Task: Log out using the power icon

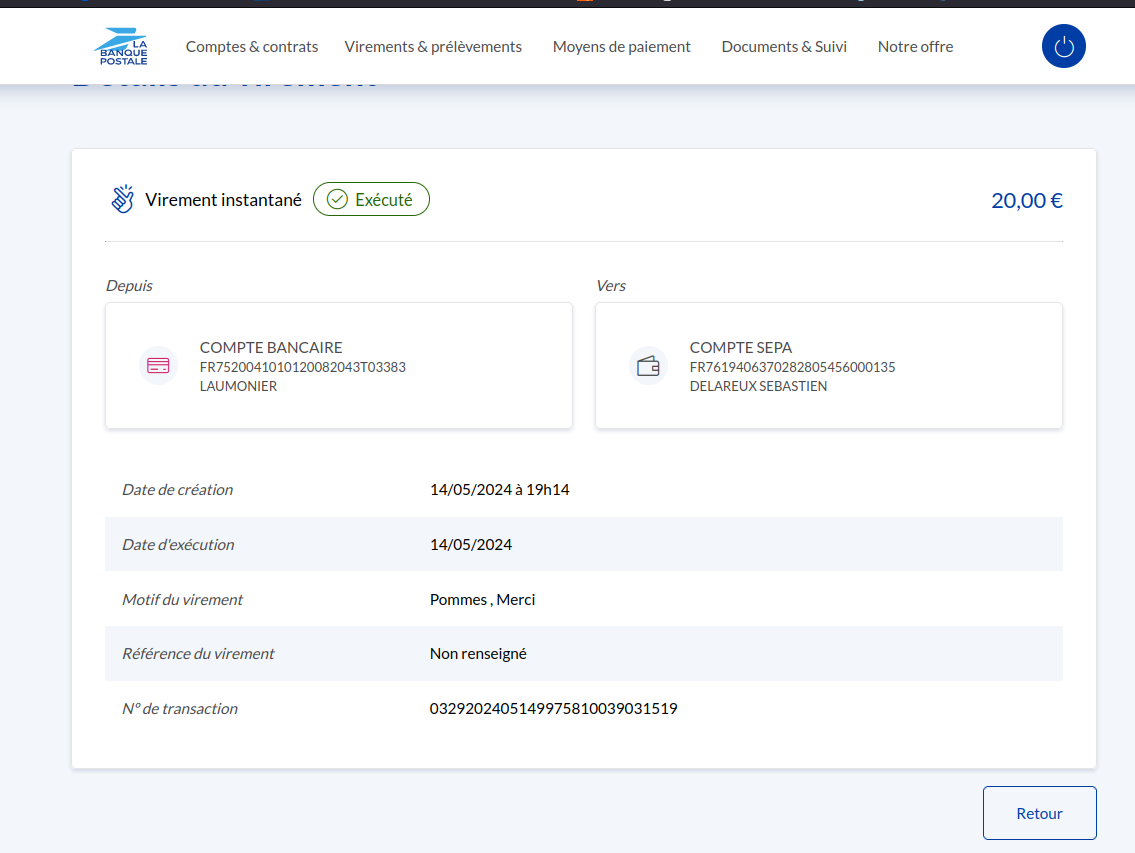Action: click(x=1063, y=46)
